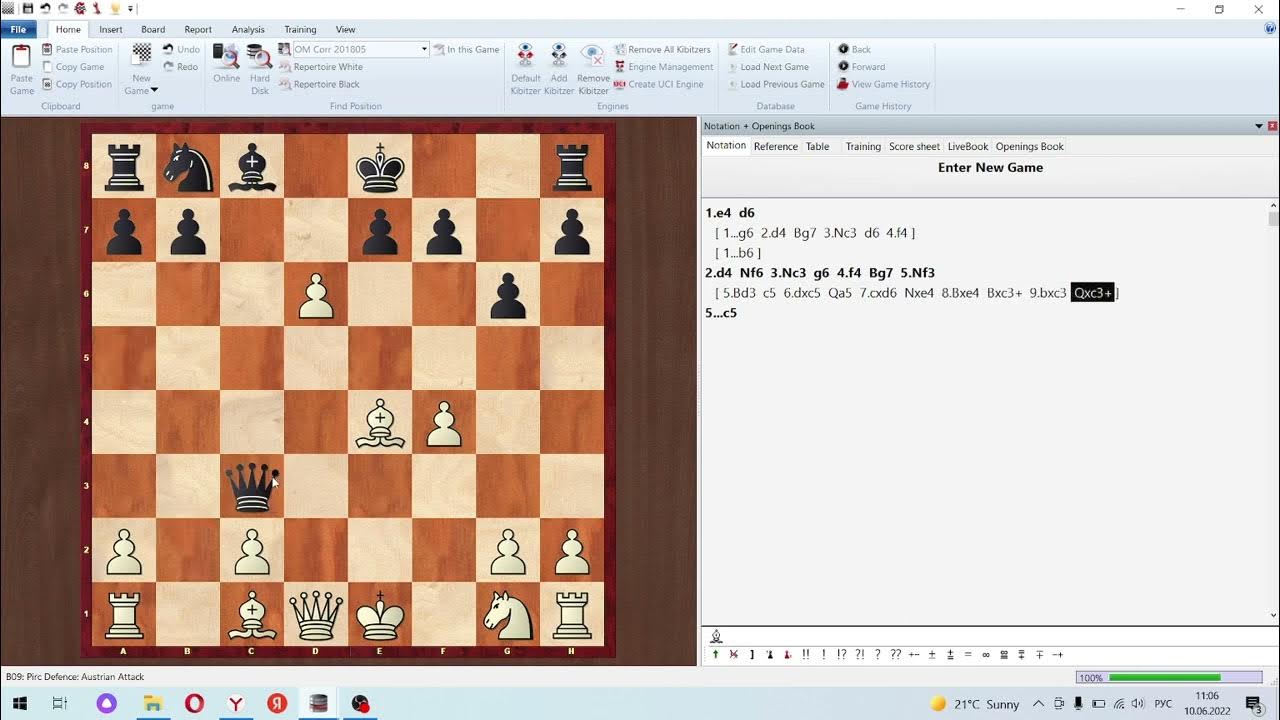Click Back in Game History group
This screenshot has height=720, width=1280.
854,49
